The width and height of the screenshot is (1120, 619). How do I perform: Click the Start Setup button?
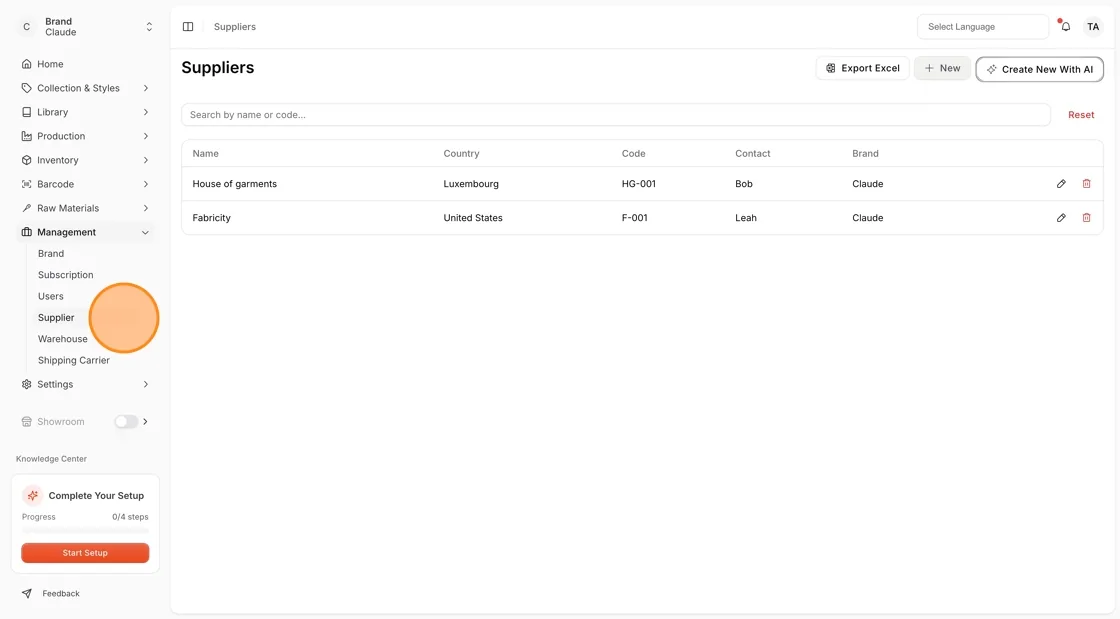85,553
